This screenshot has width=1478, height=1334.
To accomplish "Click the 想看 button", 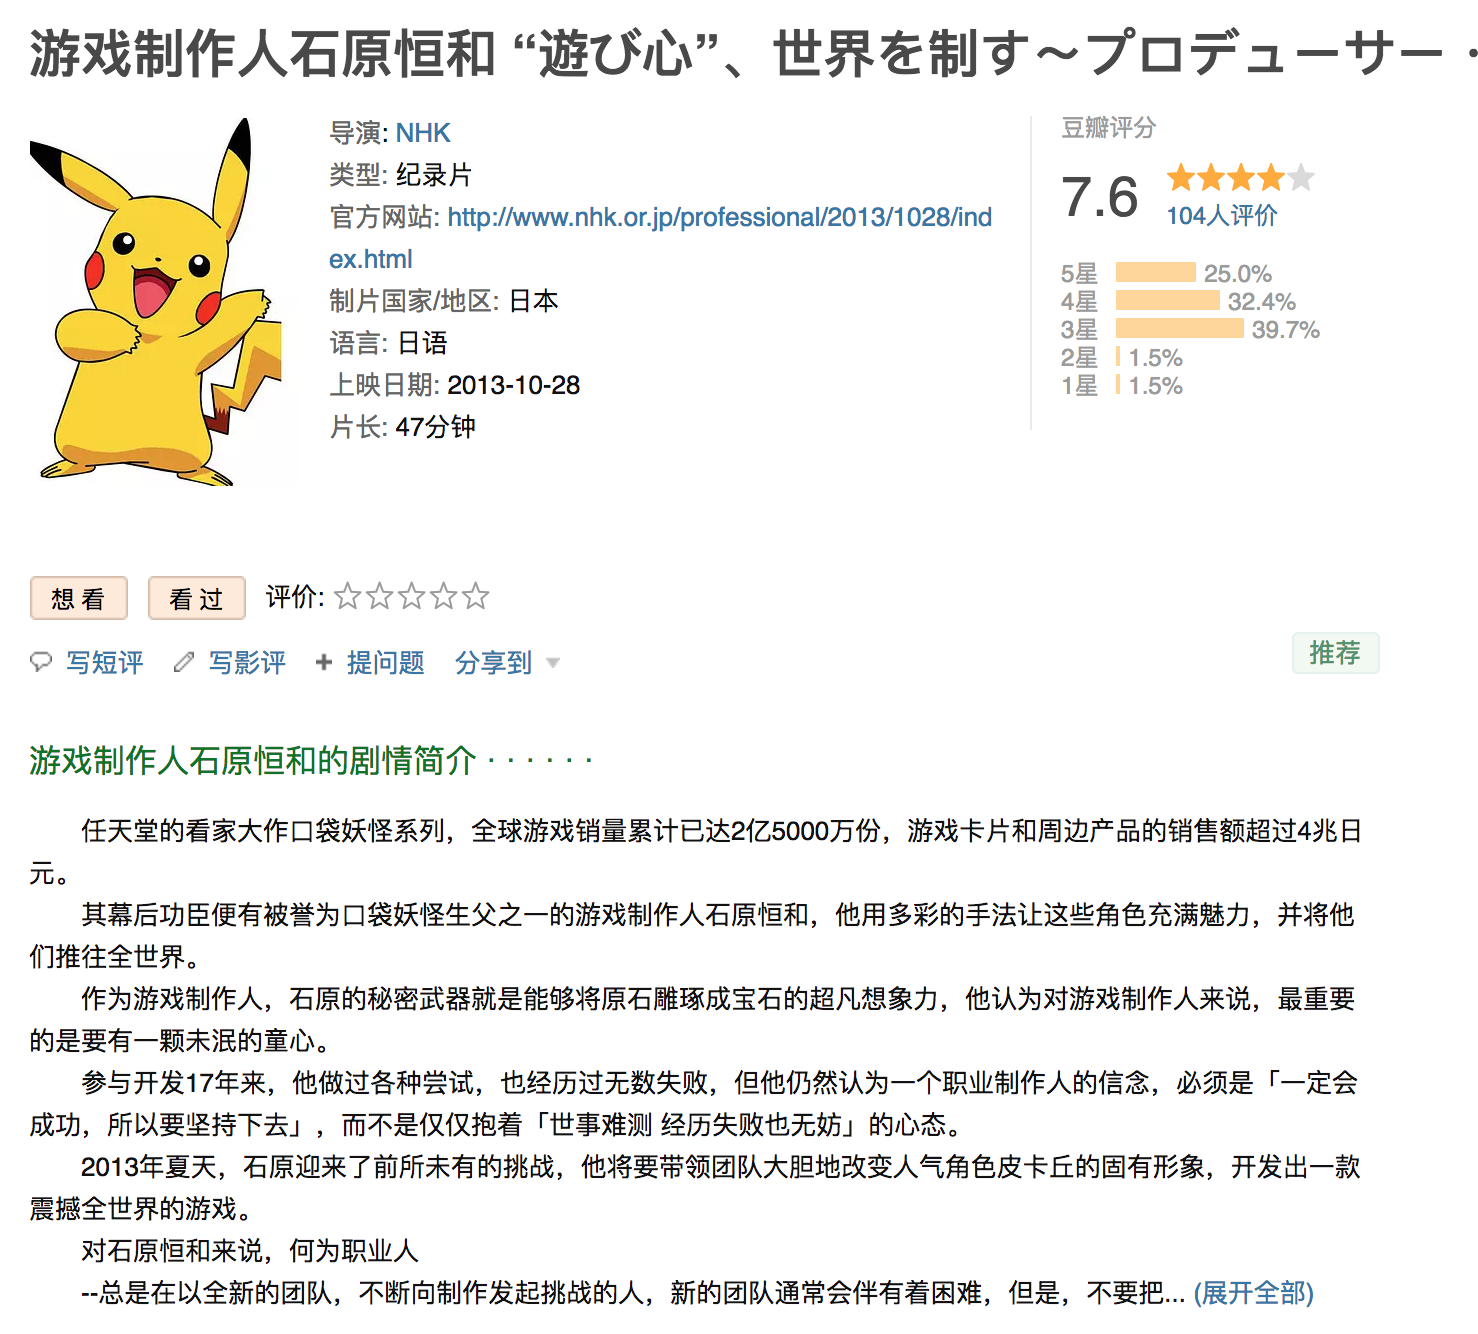I will (79, 598).
